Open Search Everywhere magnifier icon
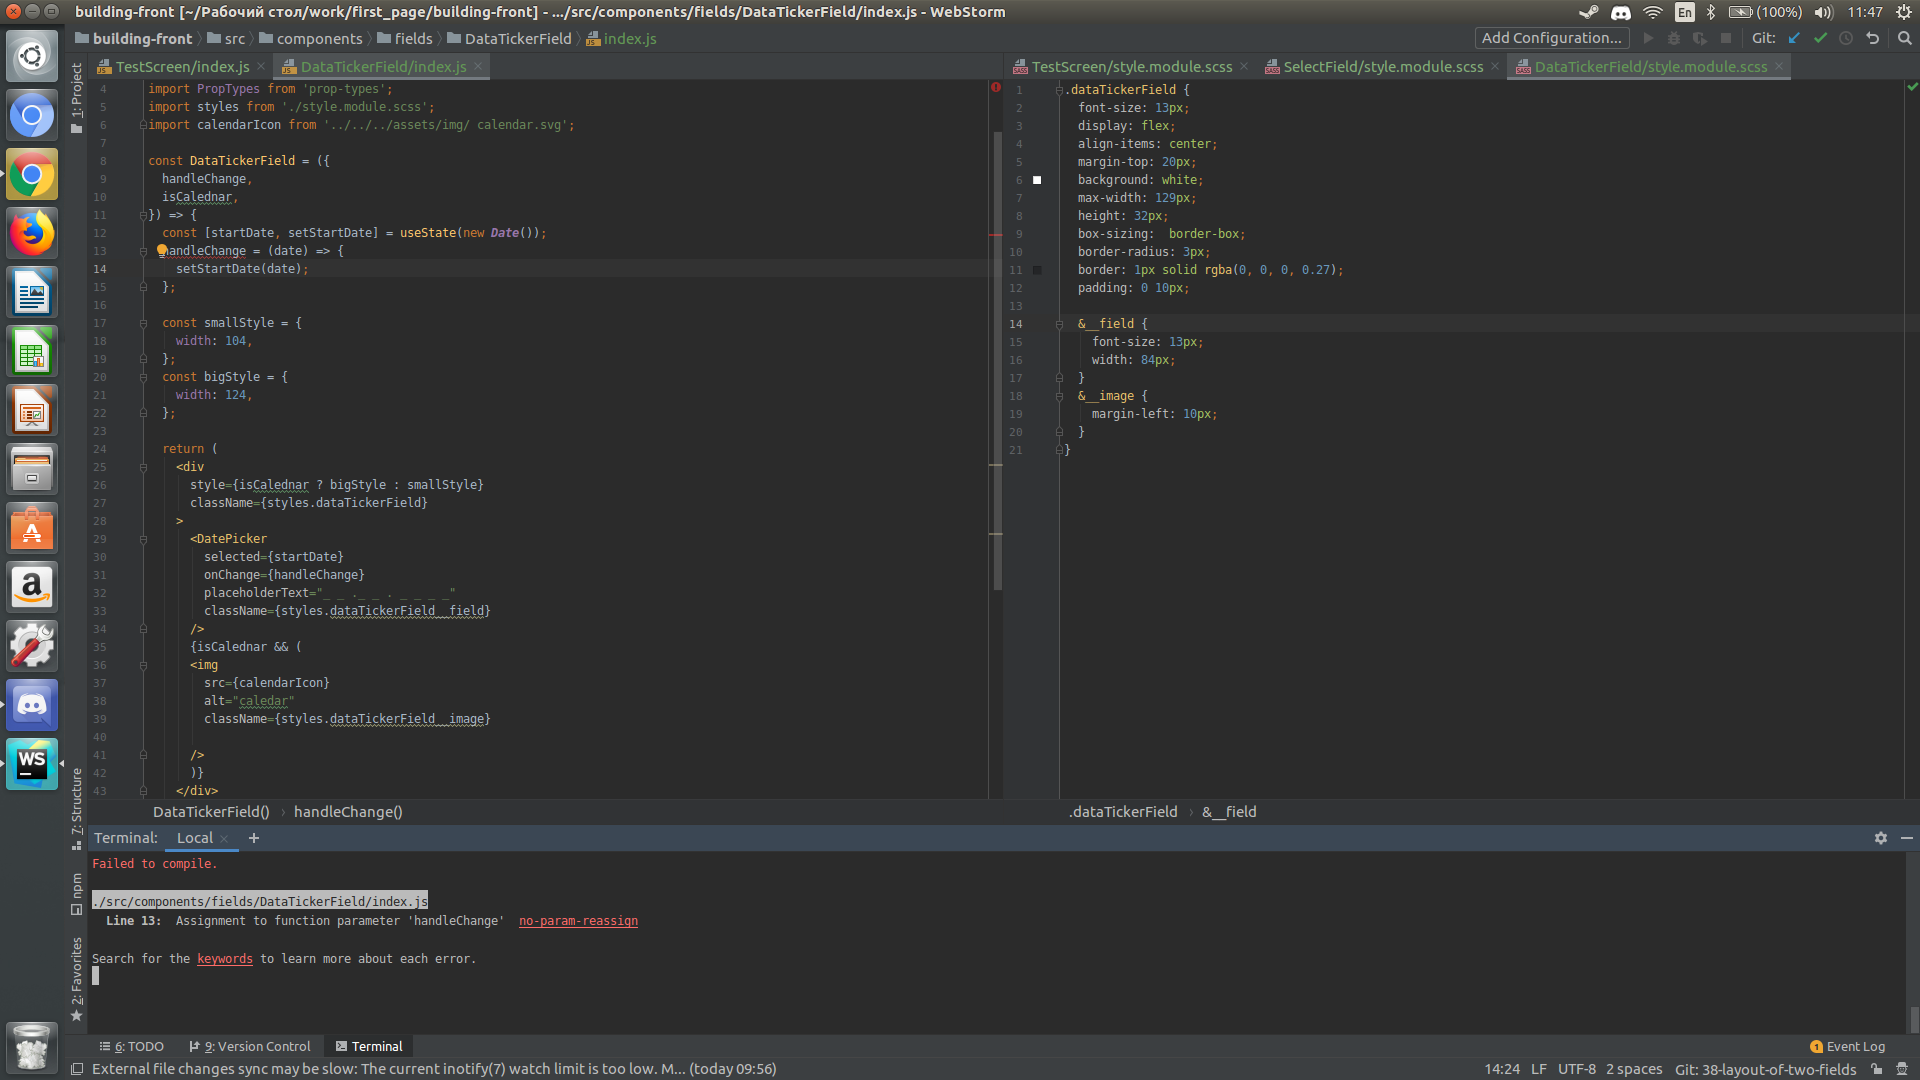 coord(1904,38)
